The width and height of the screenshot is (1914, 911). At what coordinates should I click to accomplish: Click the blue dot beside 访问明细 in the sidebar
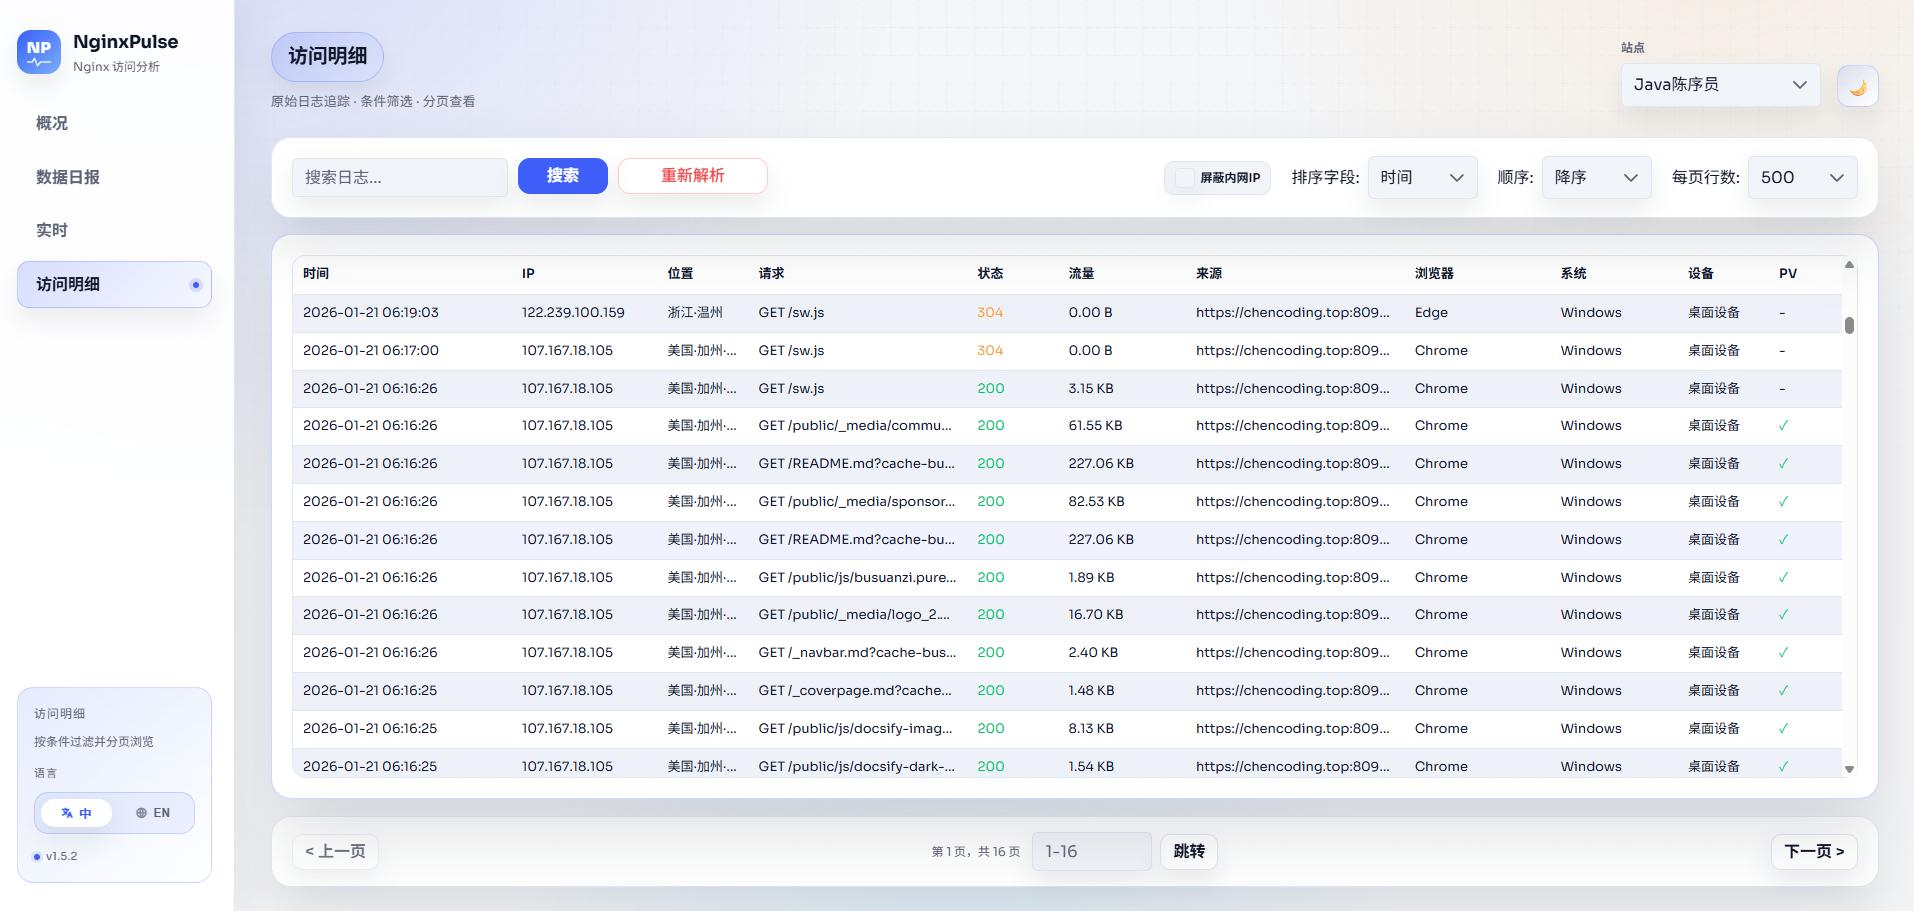click(195, 285)
